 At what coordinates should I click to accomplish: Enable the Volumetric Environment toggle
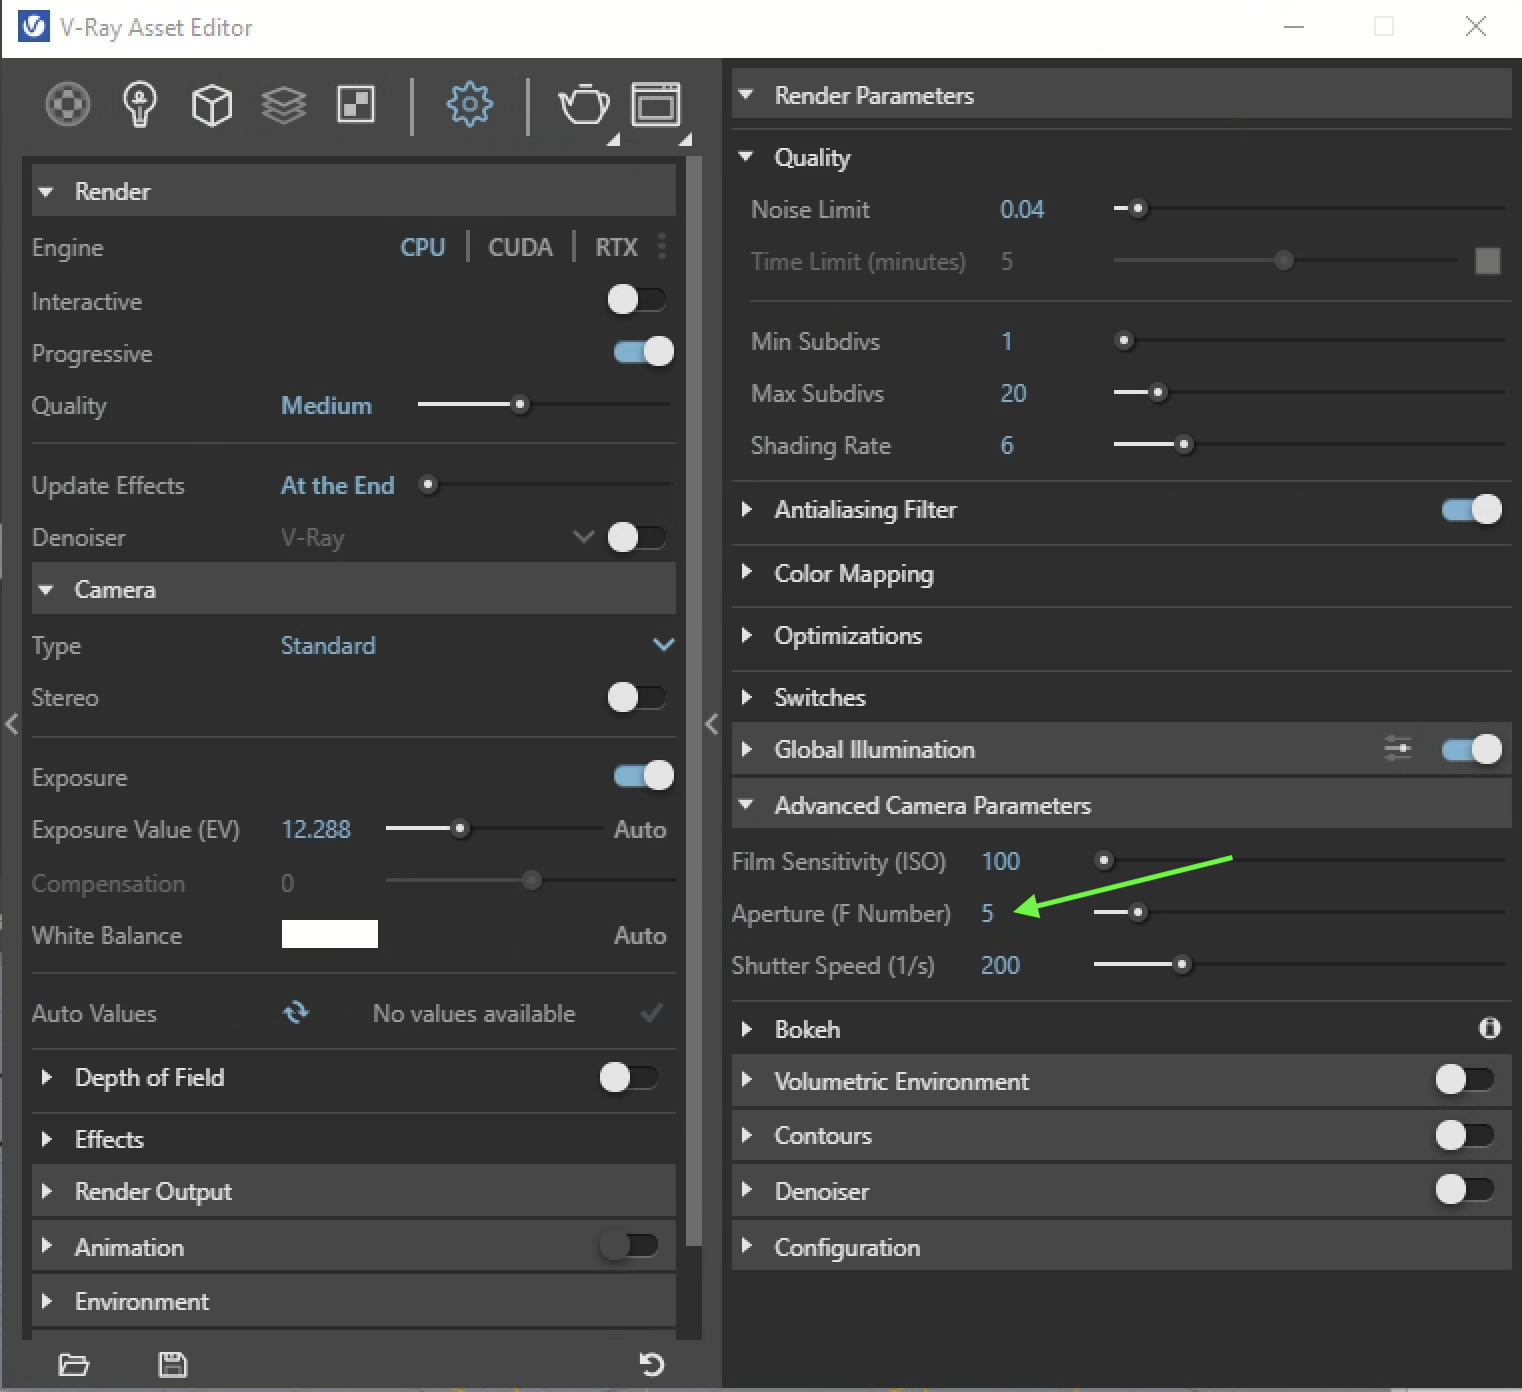point(1464,1080)
